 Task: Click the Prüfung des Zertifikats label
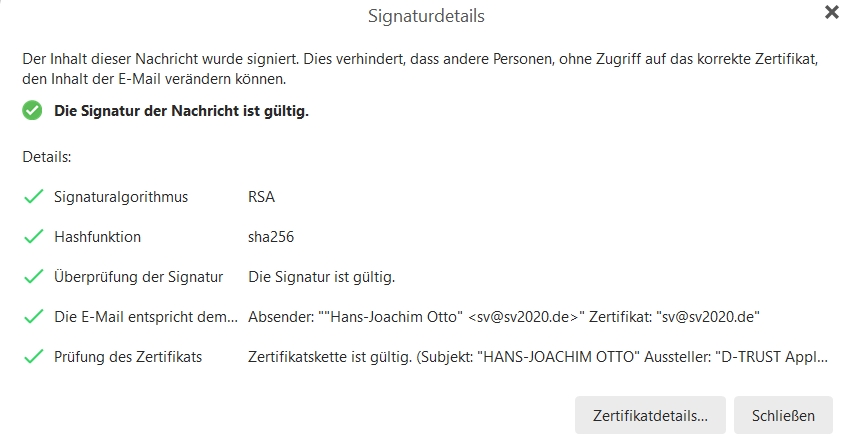tap(128, 356)
